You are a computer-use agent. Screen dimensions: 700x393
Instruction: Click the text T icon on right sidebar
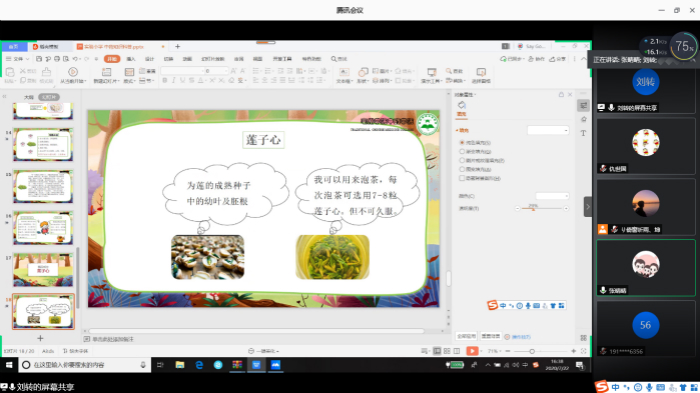583,133
